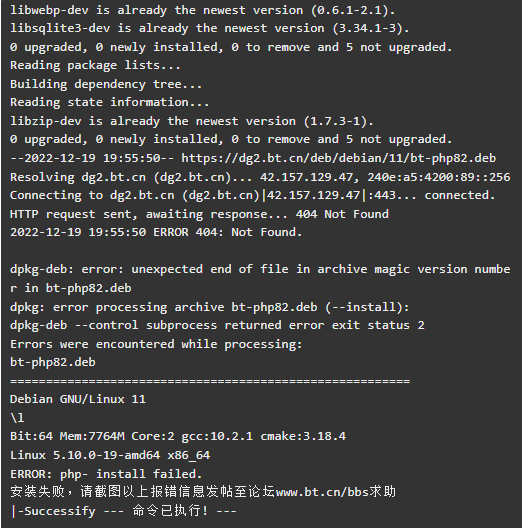The height and width of the screenshot is (528, 522).
Task: Click the 'Debian GNU/Linux 11' line
Action: 78,399
